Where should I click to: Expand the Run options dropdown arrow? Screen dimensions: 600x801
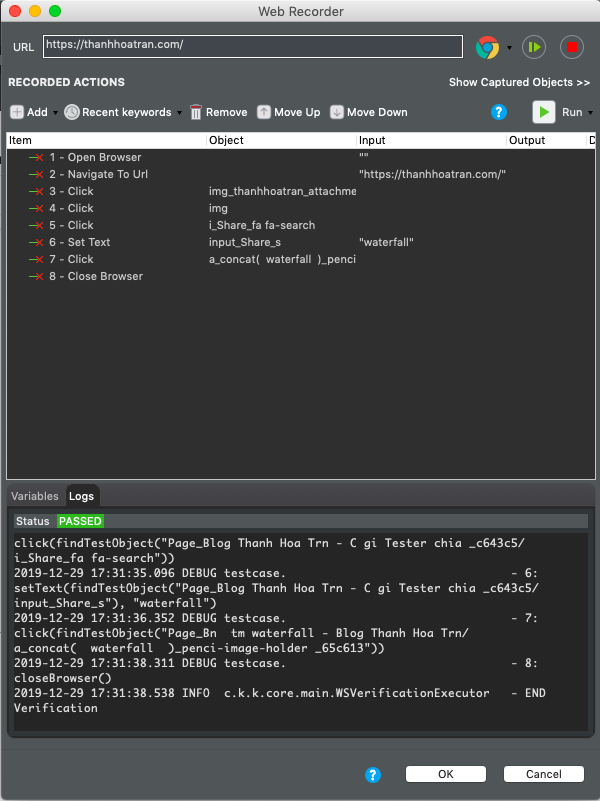(591, 113)
